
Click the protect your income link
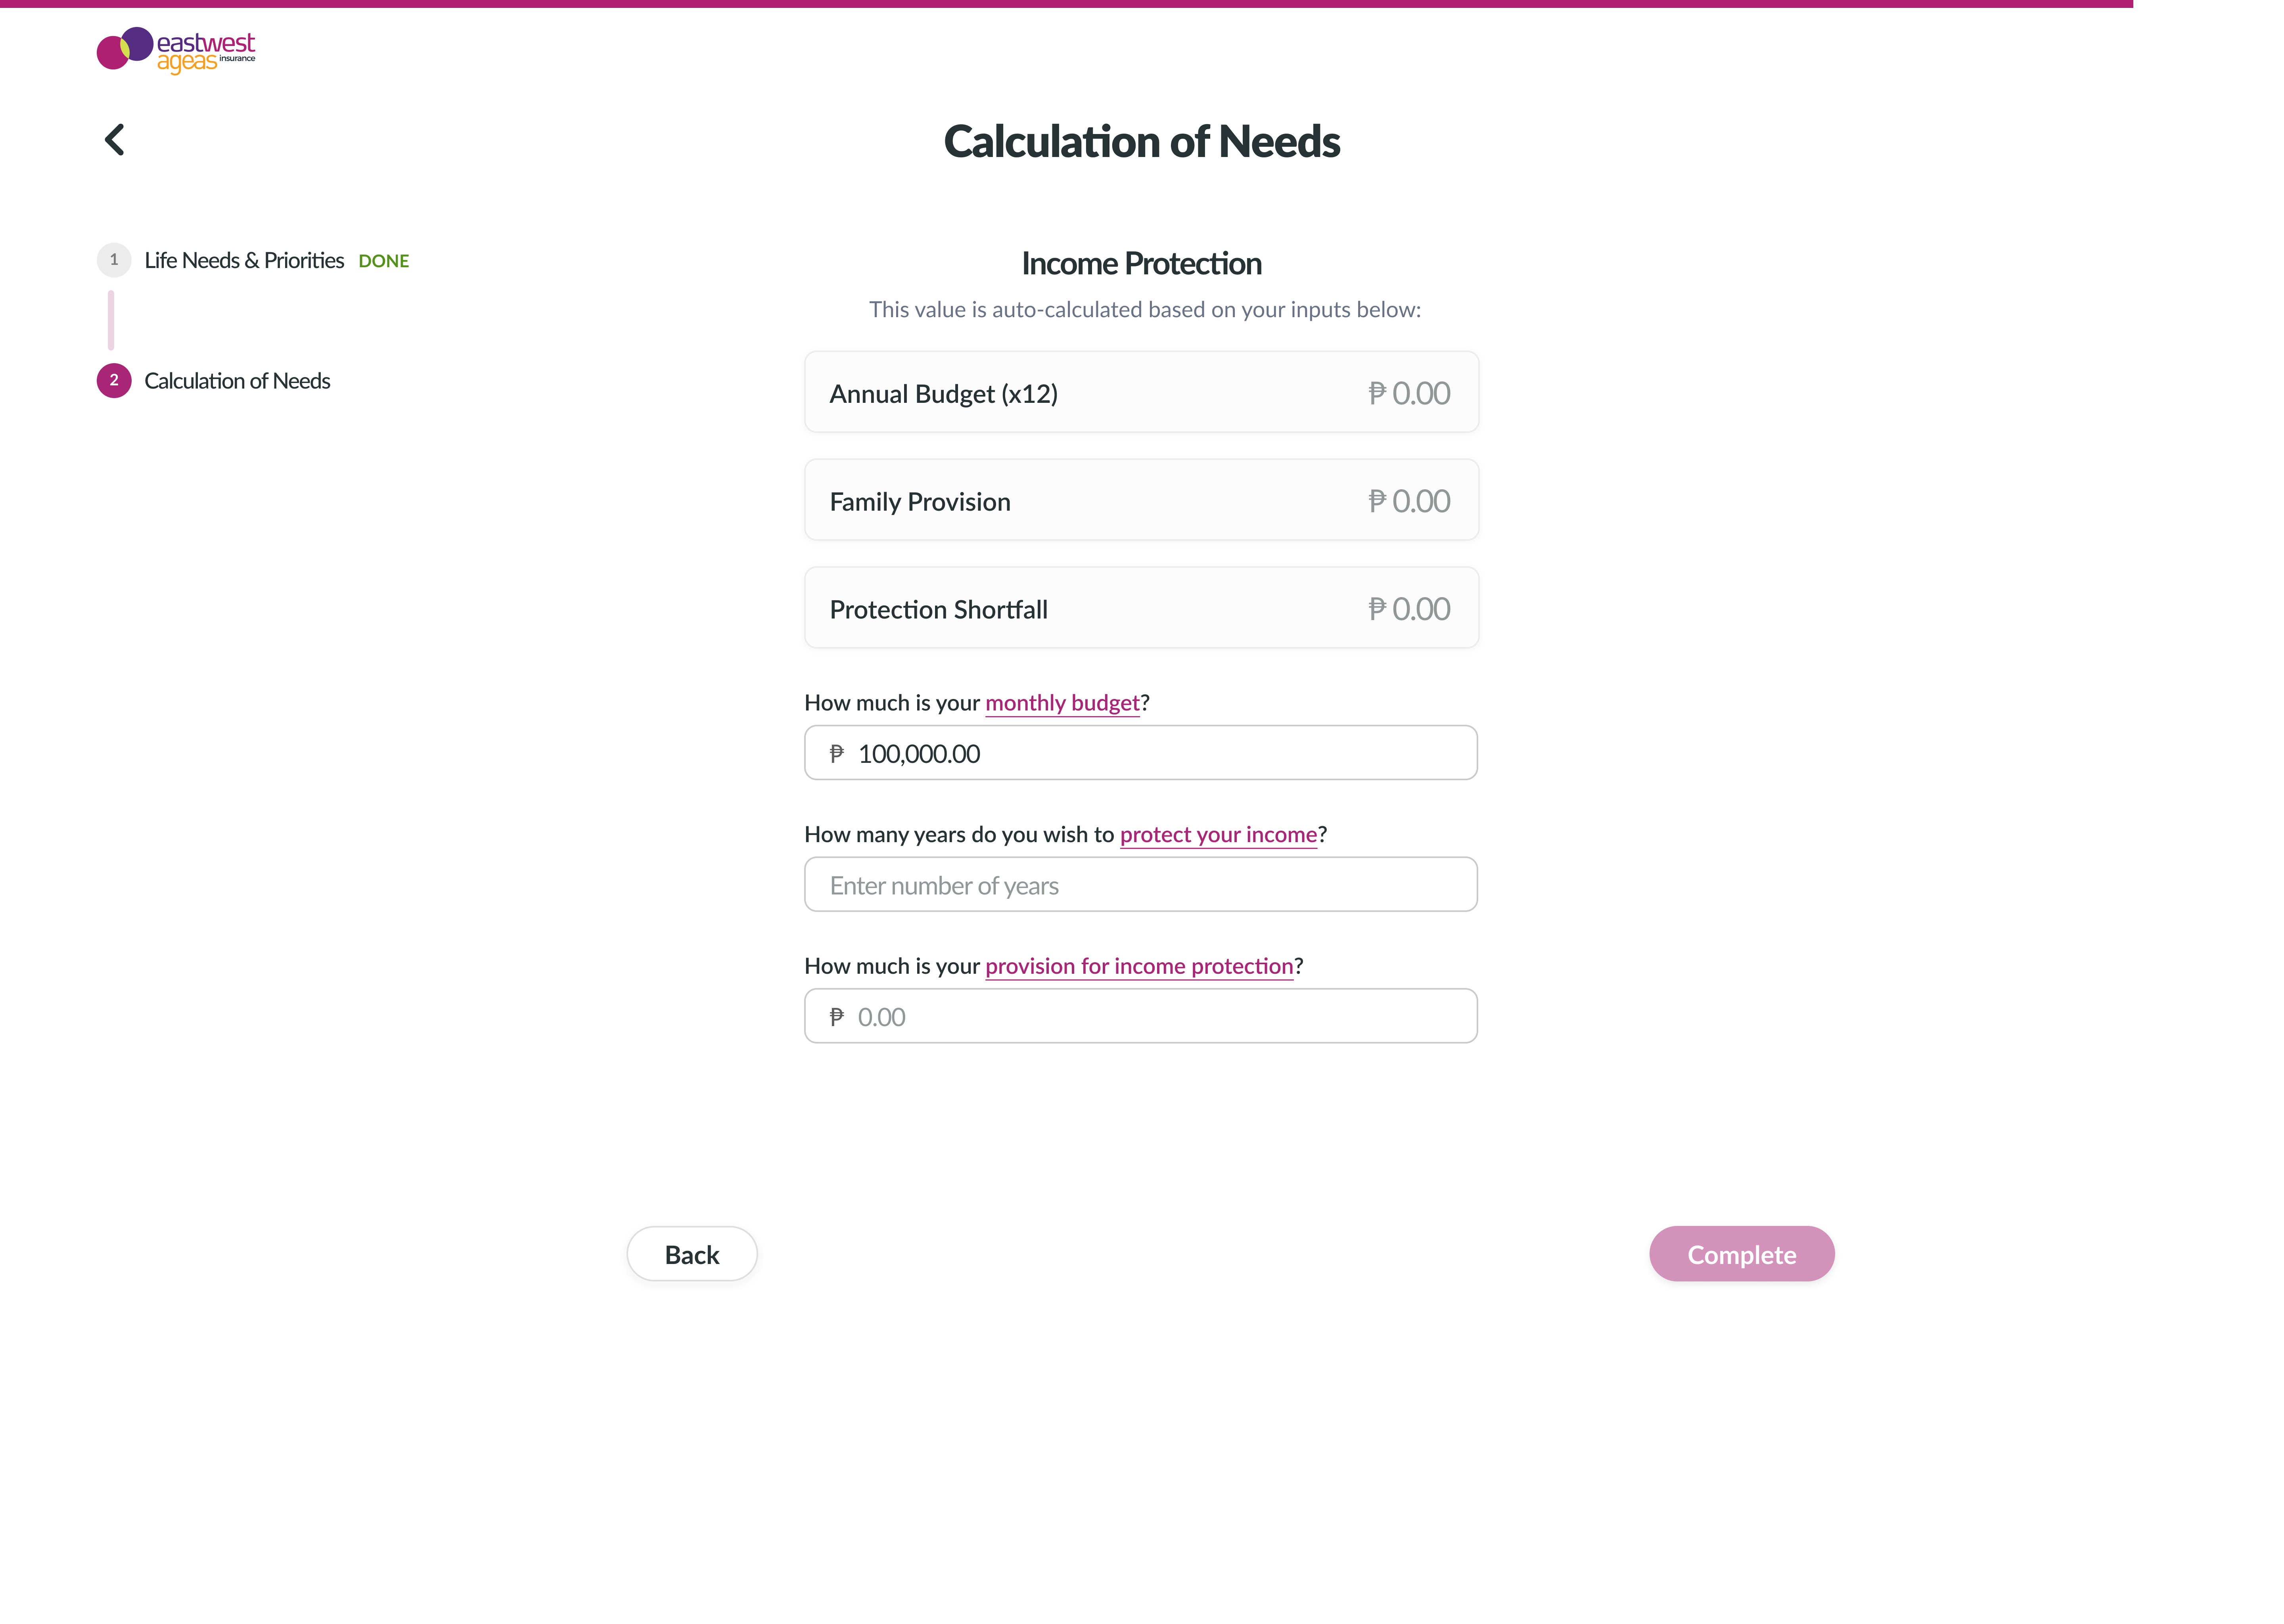[1218, 835]
